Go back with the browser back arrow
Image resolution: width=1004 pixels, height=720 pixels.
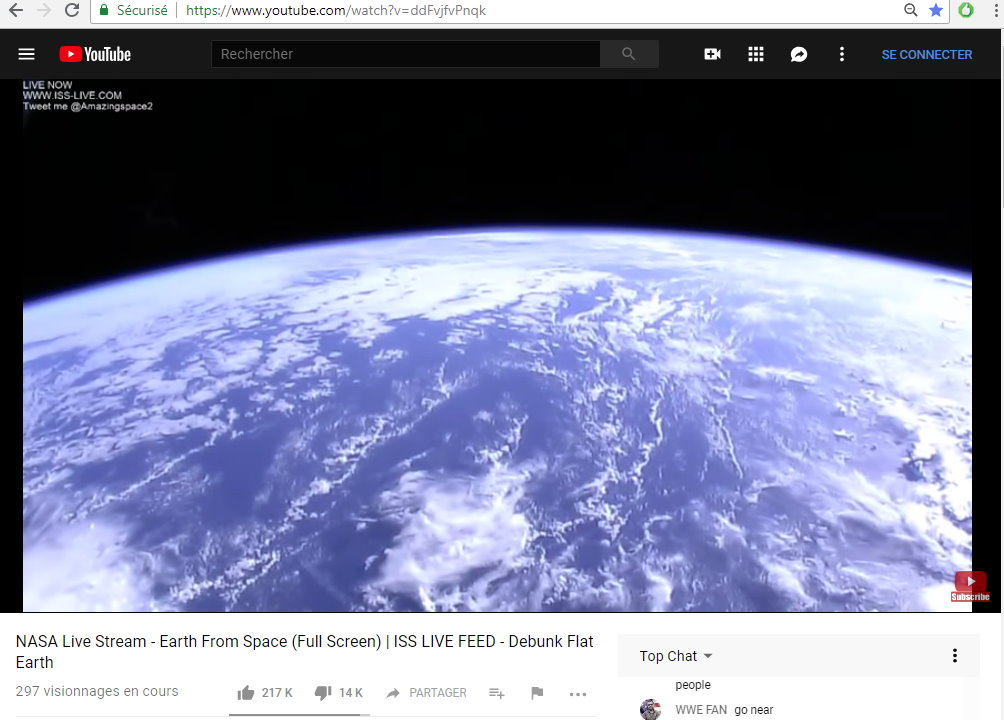15,10
